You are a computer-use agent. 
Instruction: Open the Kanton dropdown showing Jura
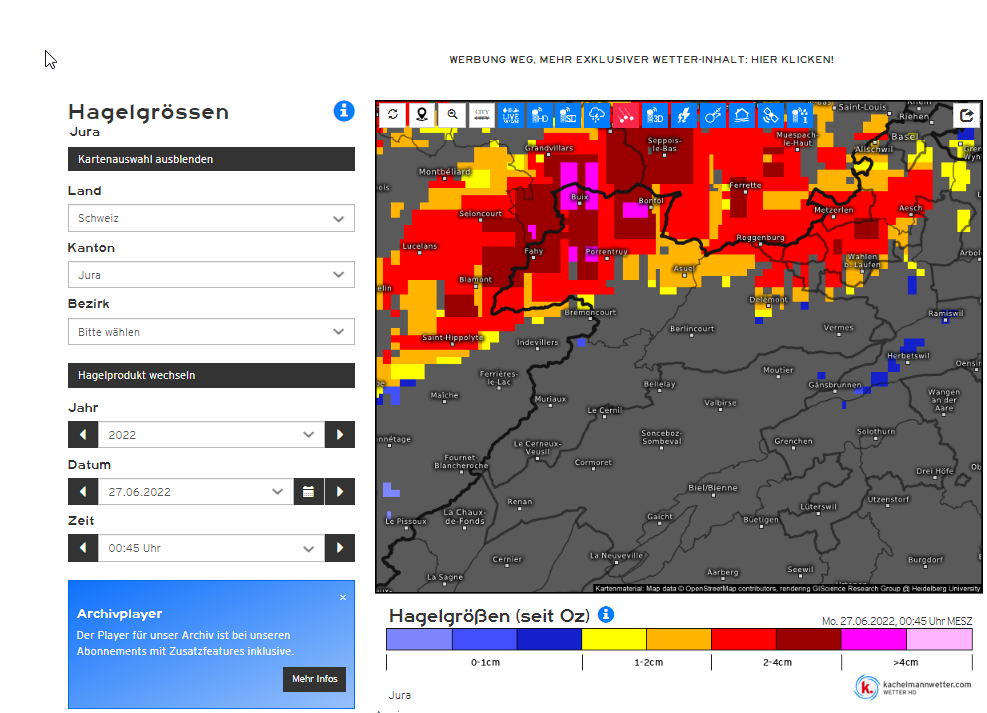pos(211,275)
